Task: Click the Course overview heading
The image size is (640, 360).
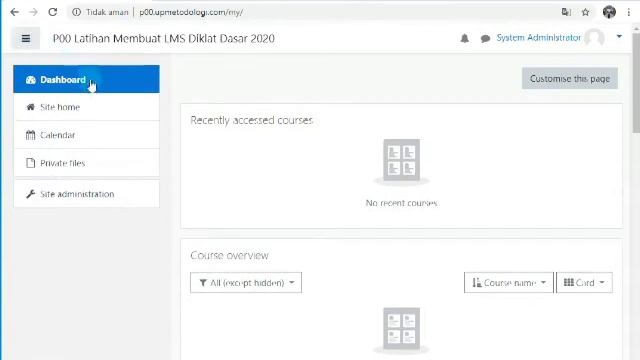Action: pos(229,256)
